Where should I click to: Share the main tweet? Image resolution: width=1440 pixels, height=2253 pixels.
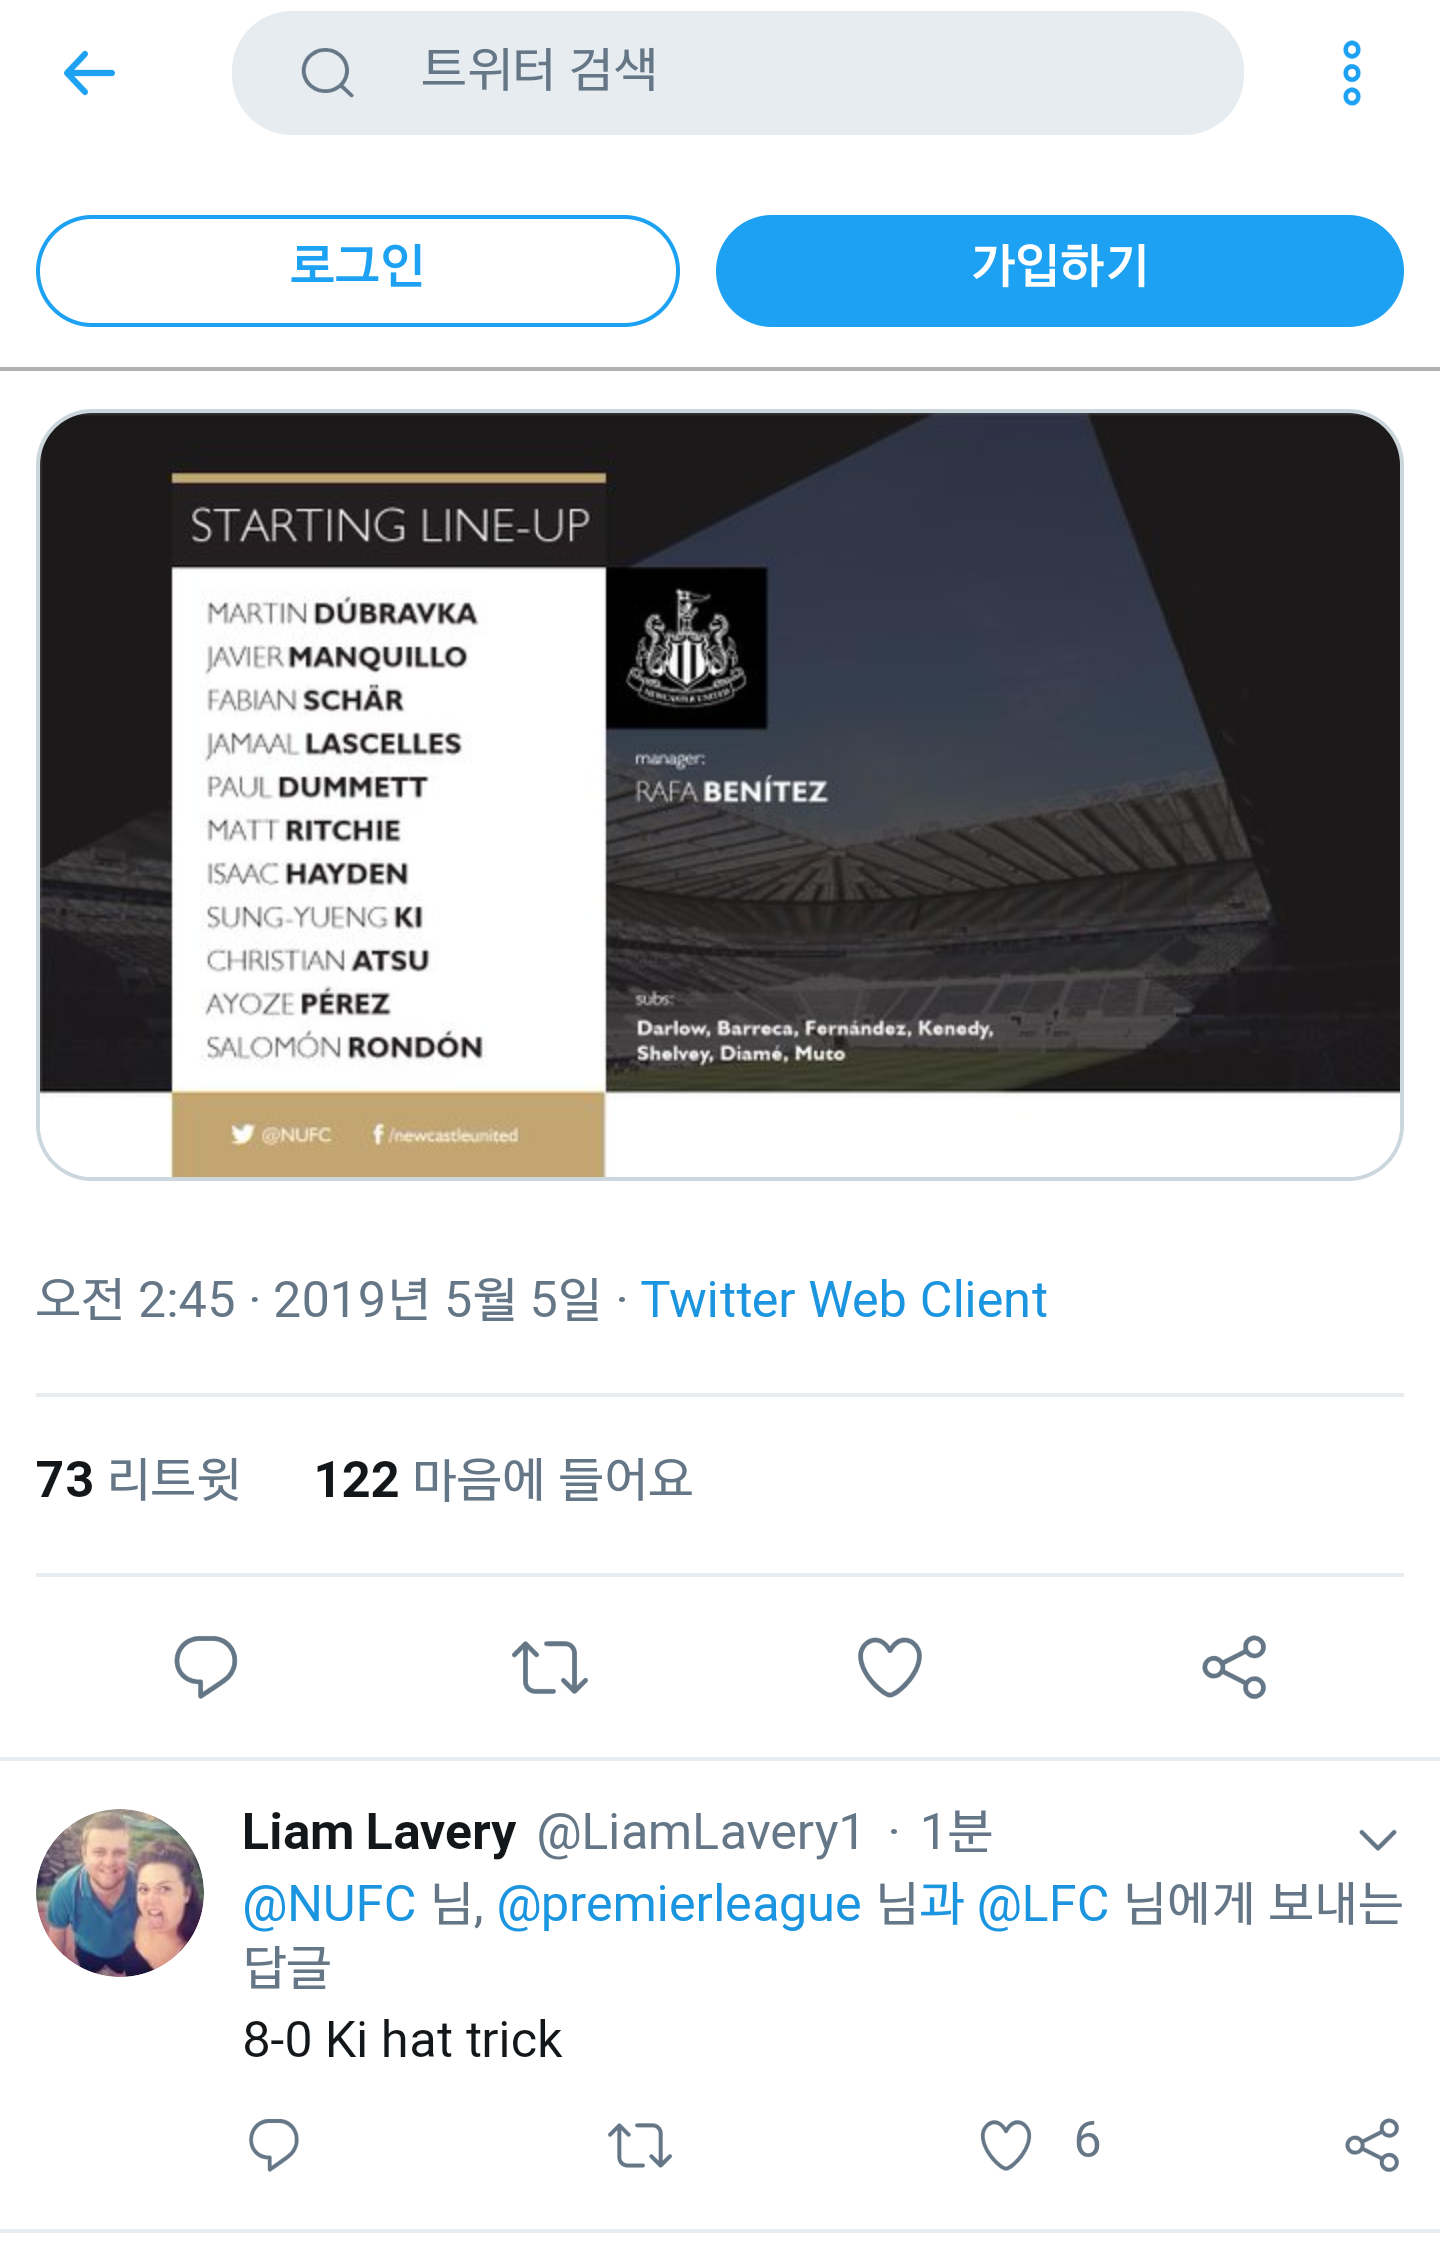tap(1234, 1666)
